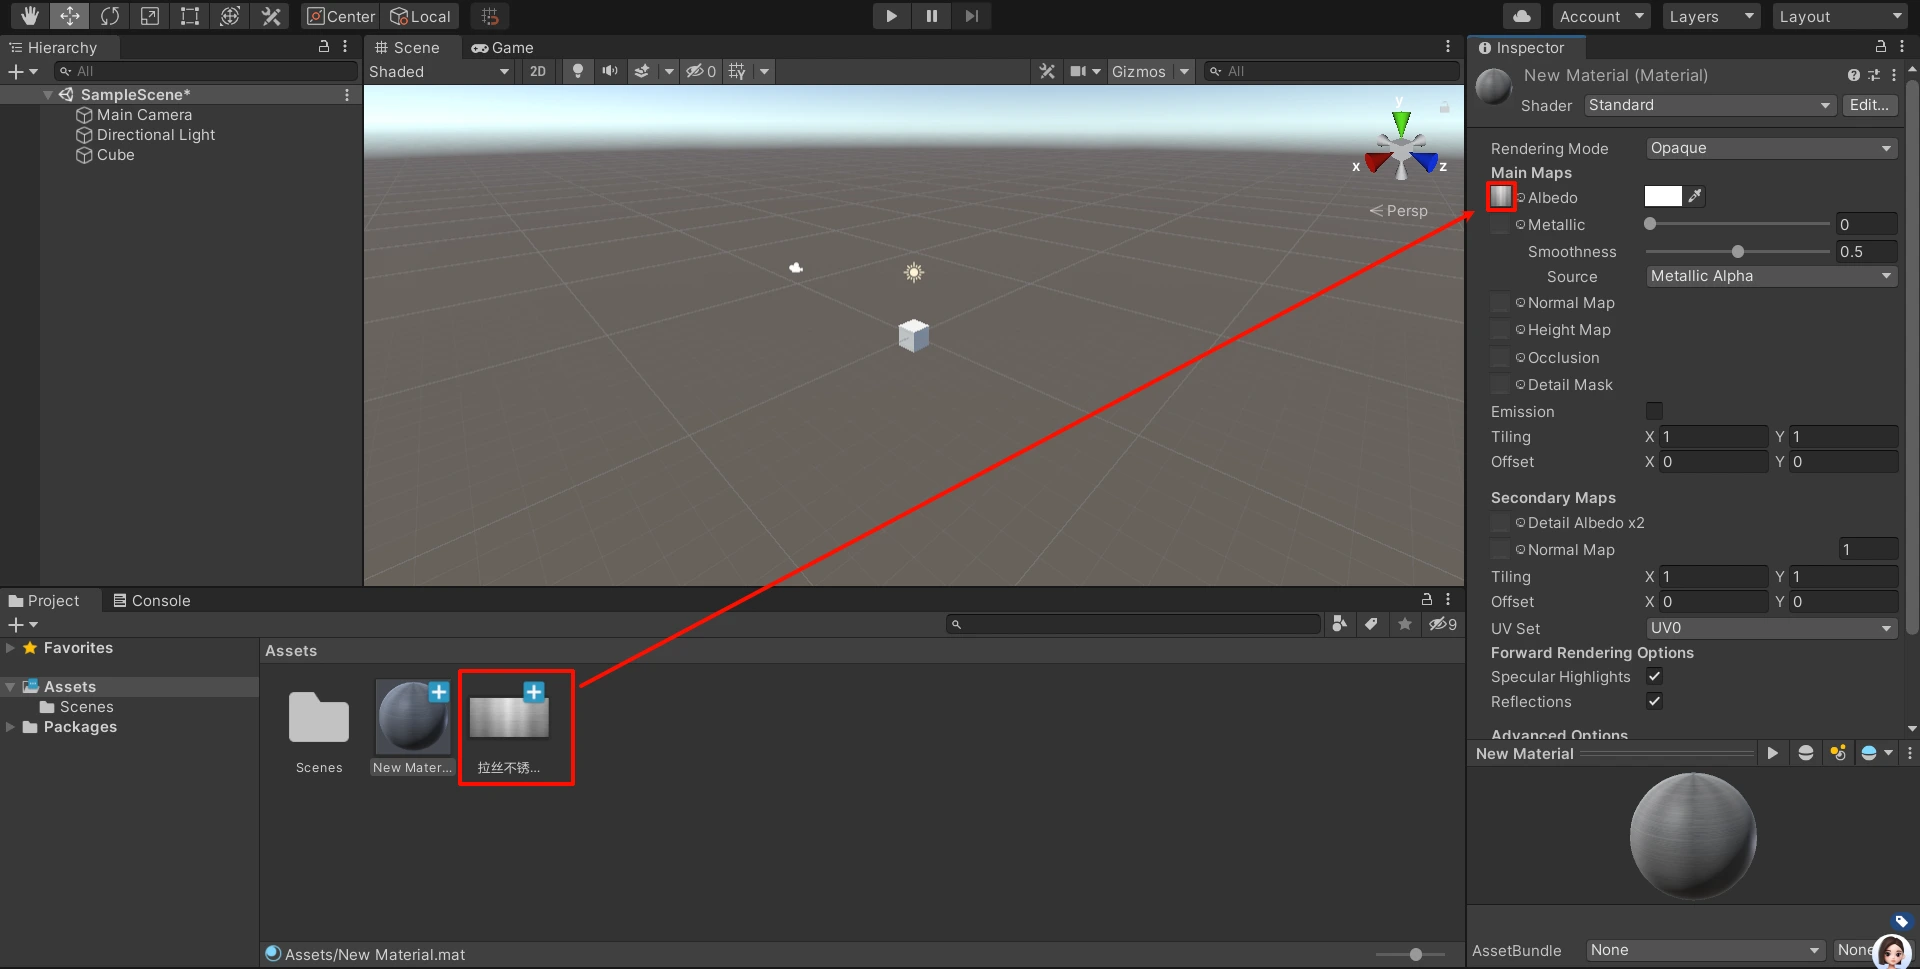Select the Hand tool in toolbar
This screenshot has height=969, width=1920.
click(x=30, y=16)
